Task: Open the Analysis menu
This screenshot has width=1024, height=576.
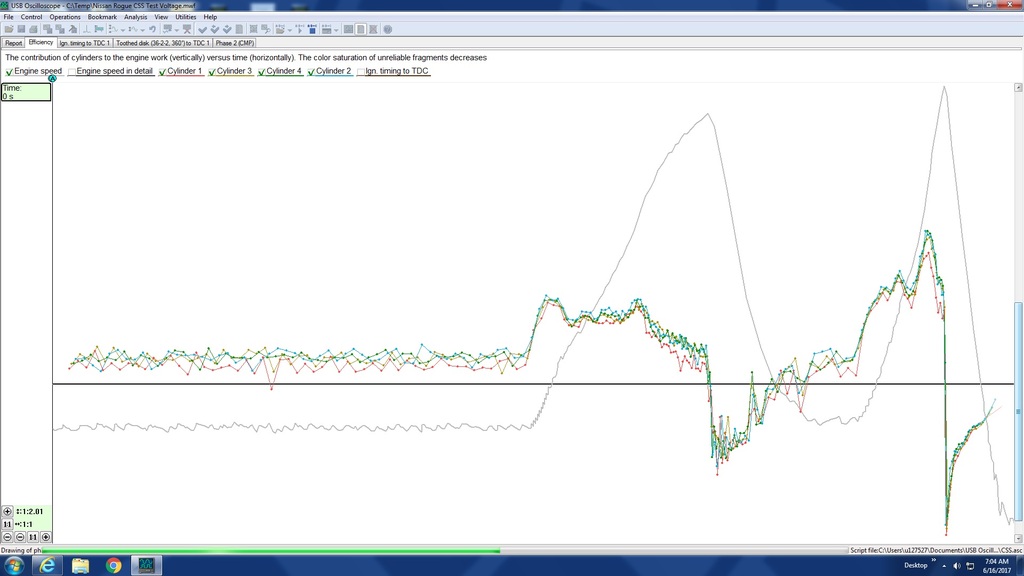Action: pos(135,17)
